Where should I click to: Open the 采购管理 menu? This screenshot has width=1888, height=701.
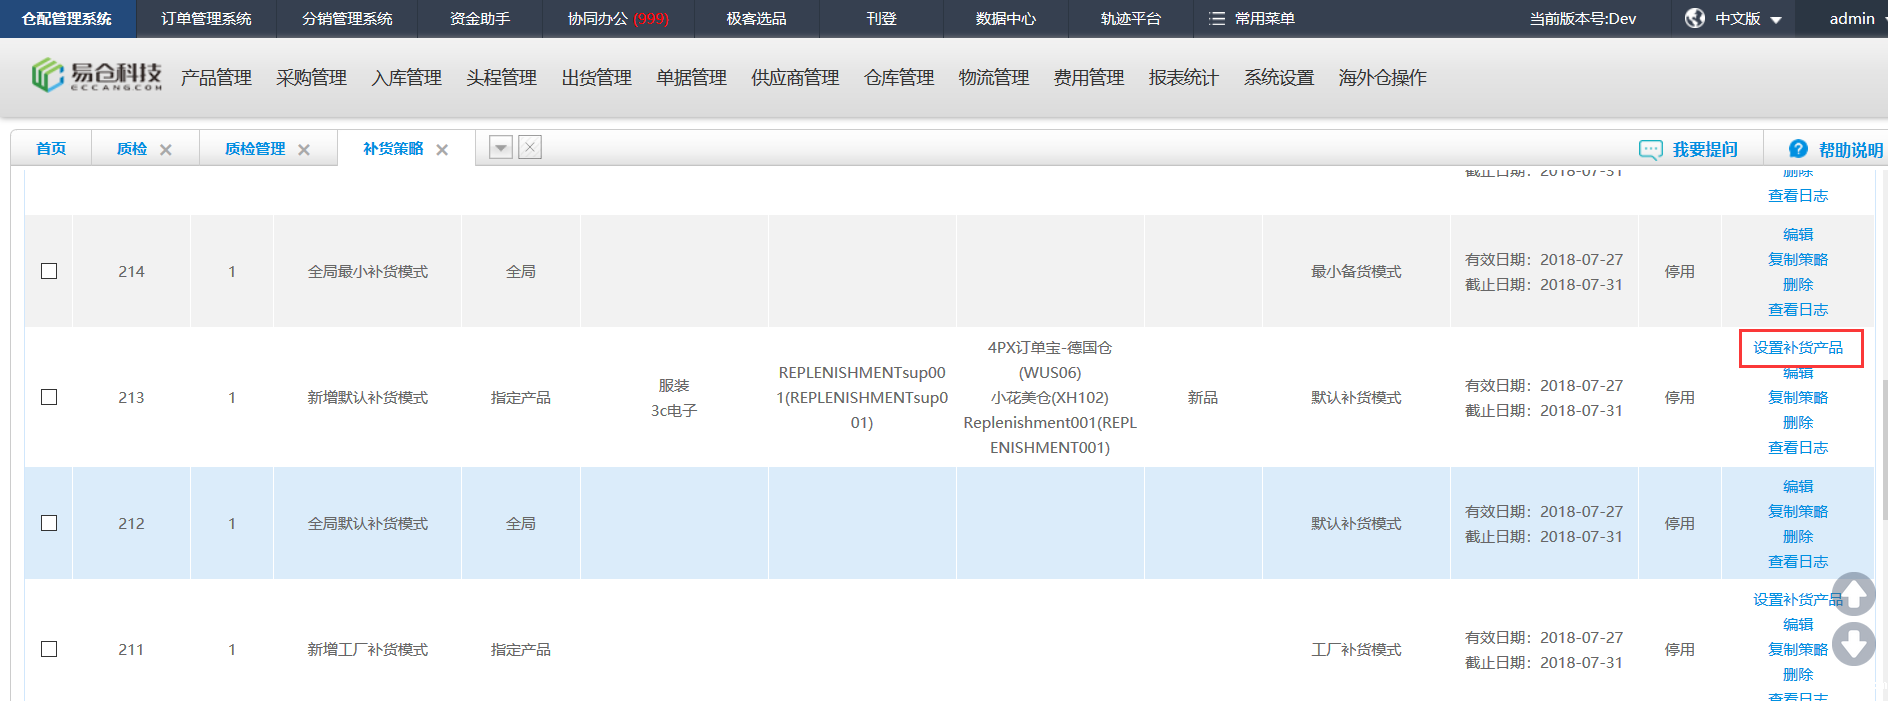tap(311, 78)
